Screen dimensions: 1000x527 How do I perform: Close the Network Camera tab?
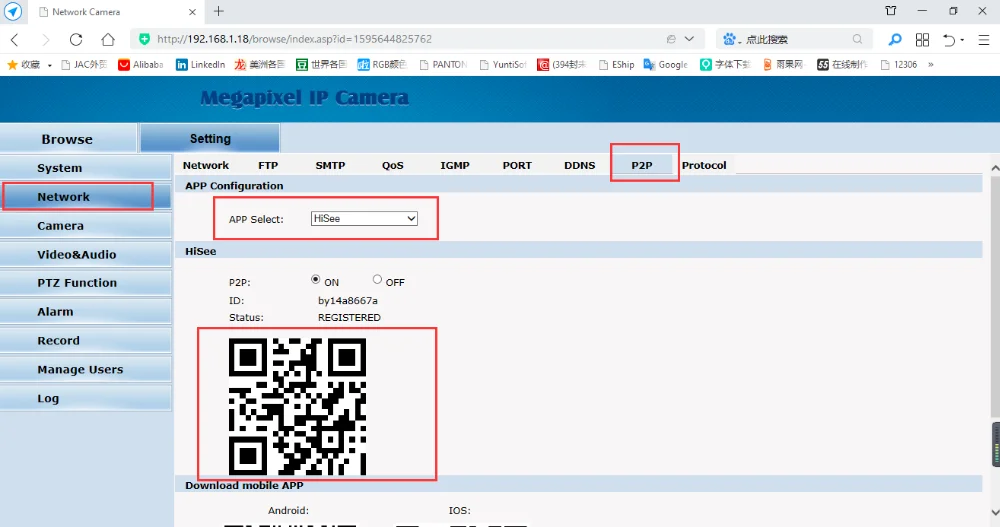193,11
